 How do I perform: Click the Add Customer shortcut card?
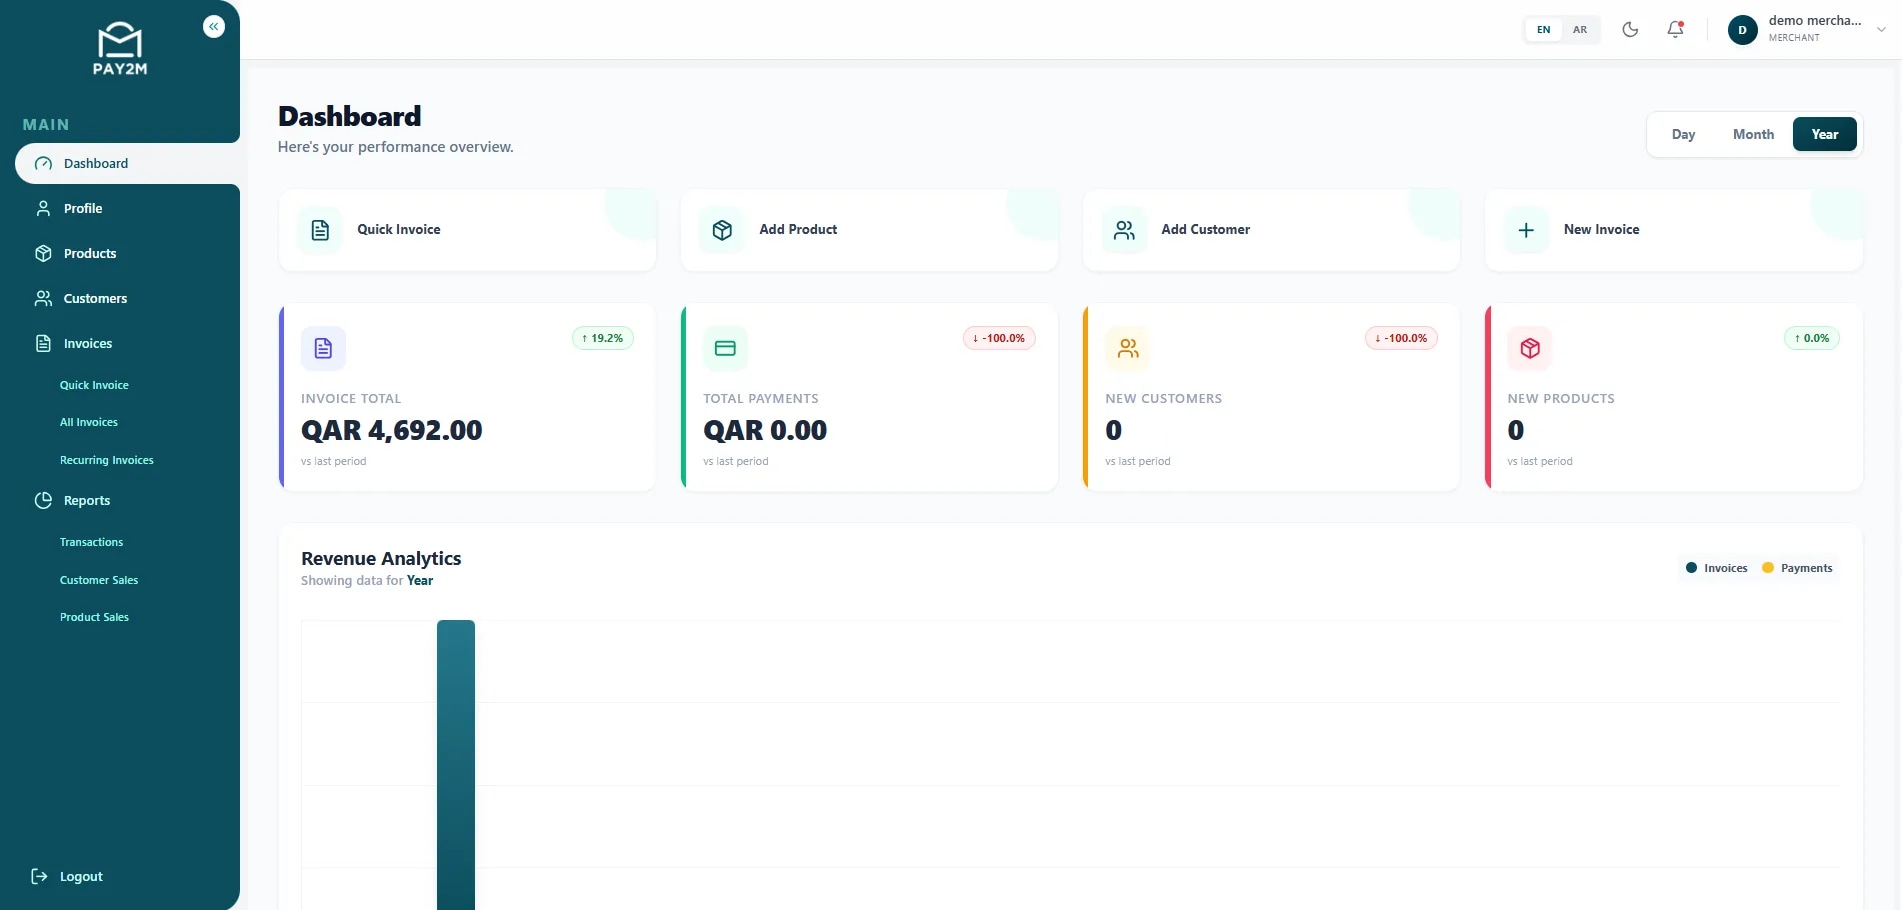point(1272,230)
